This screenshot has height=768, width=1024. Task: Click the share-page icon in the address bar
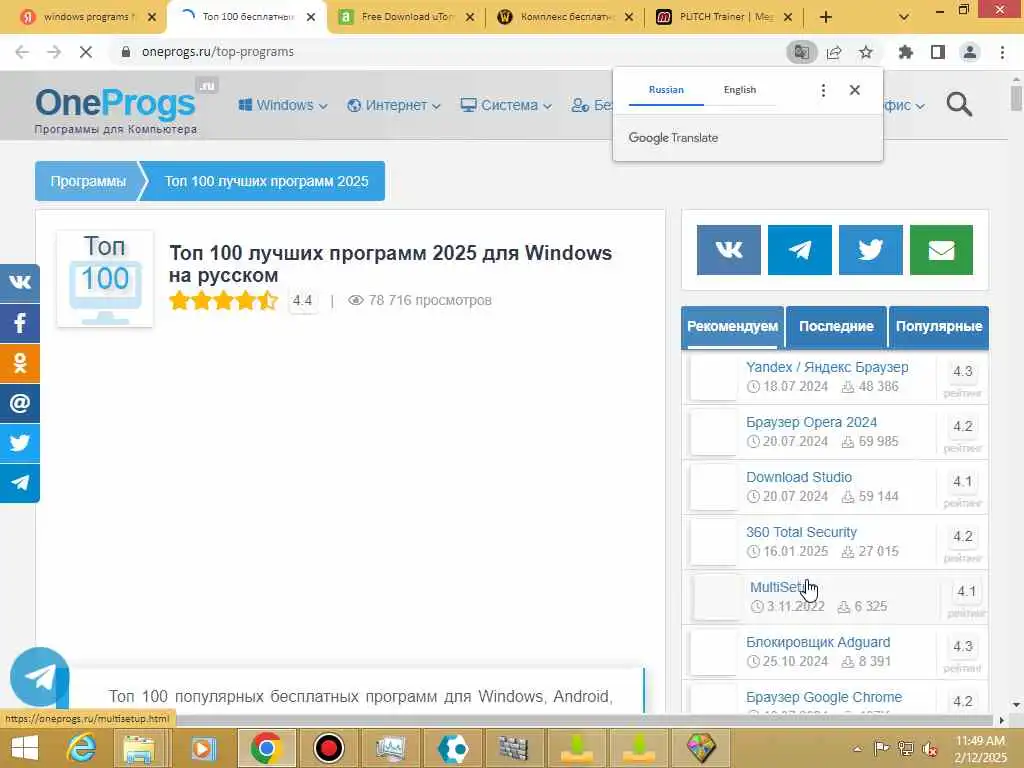834,52
